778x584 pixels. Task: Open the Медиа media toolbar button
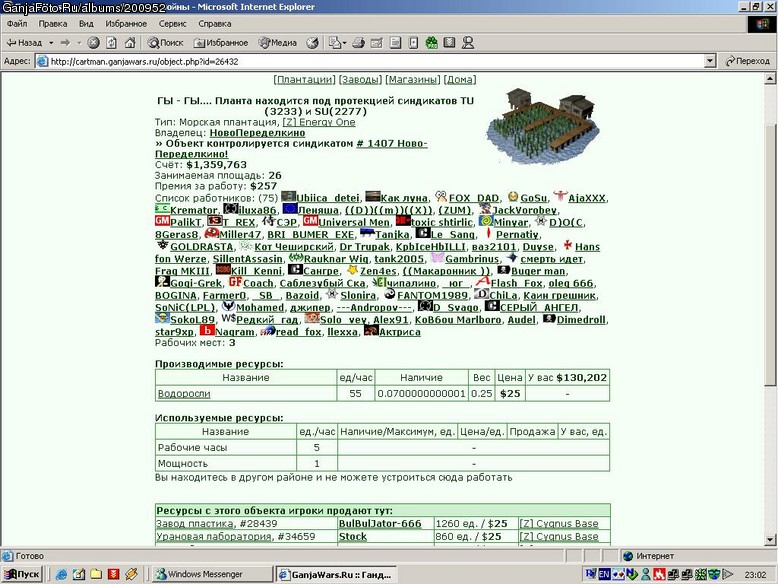(277, 43)
